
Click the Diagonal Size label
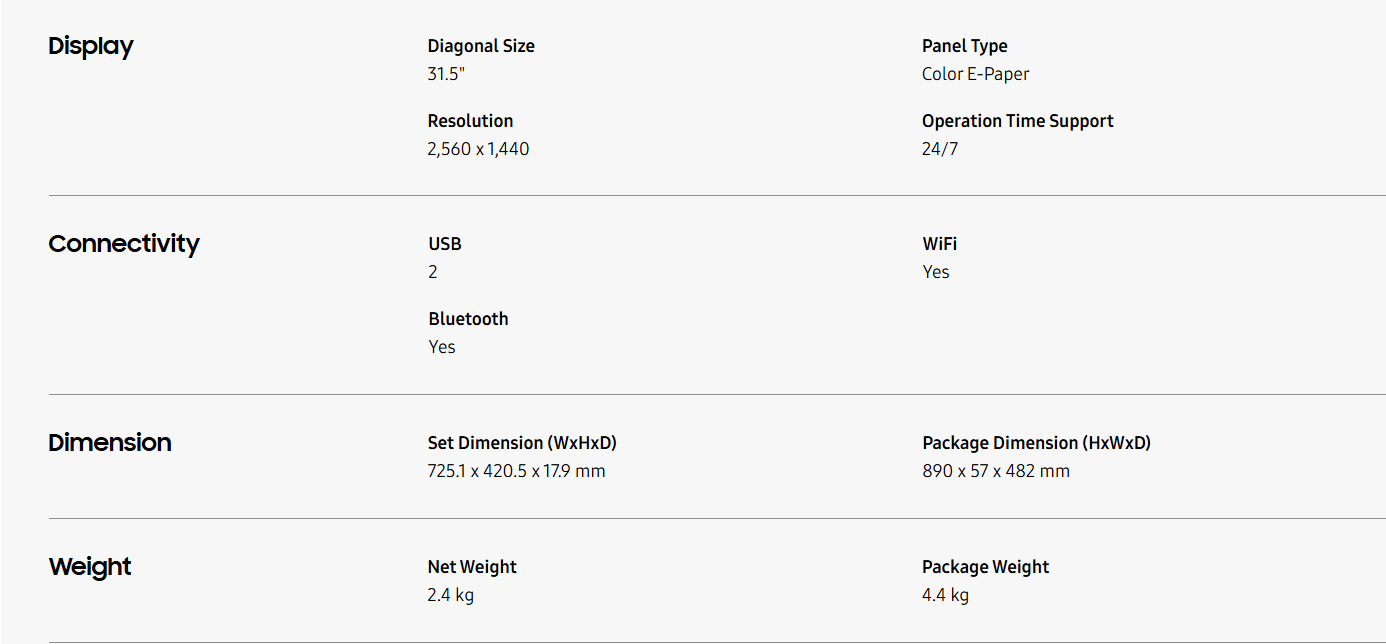click(481, 46)
